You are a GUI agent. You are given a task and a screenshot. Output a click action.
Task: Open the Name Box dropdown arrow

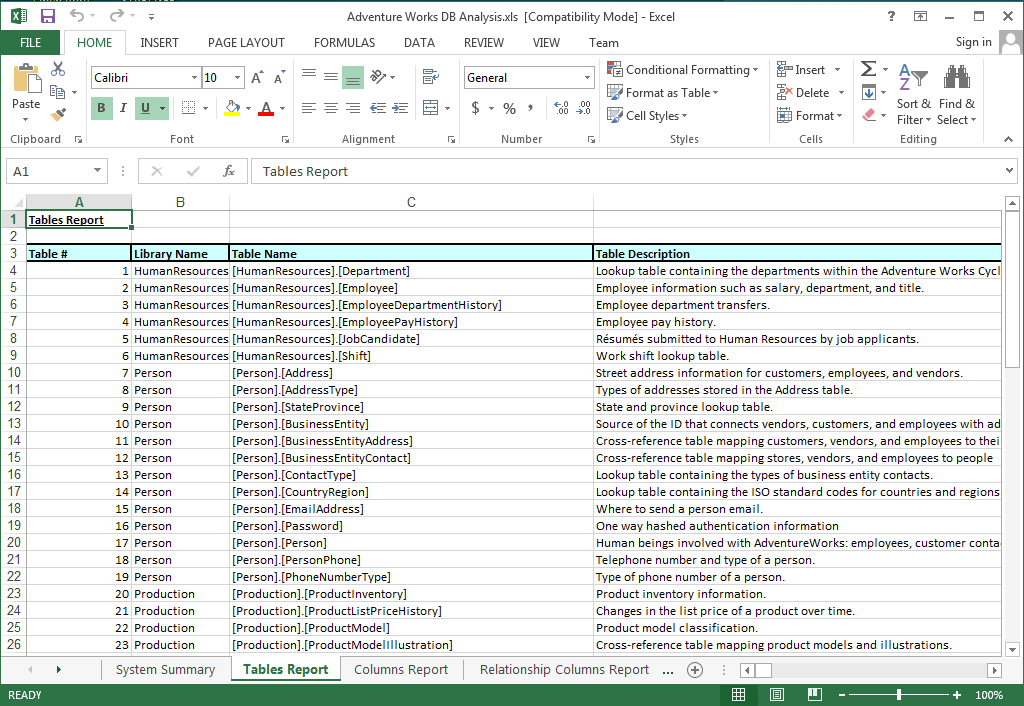[97, 170]
